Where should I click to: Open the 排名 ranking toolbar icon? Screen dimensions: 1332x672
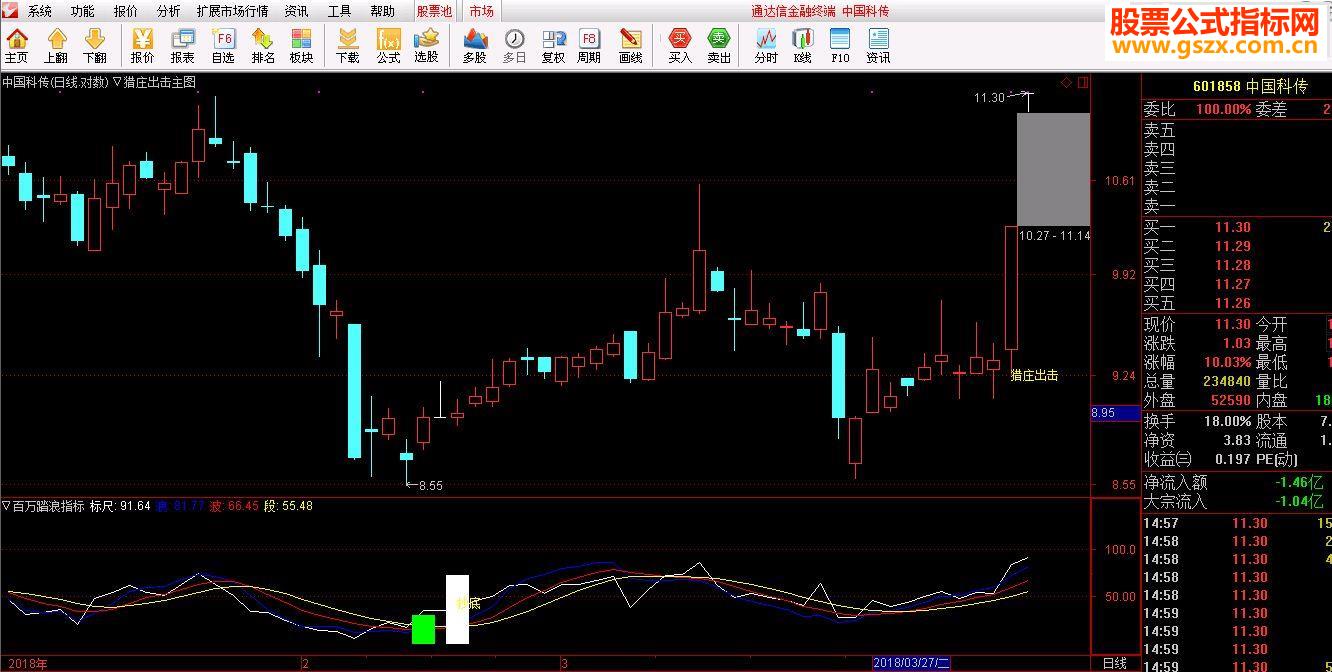click(263, 46)
